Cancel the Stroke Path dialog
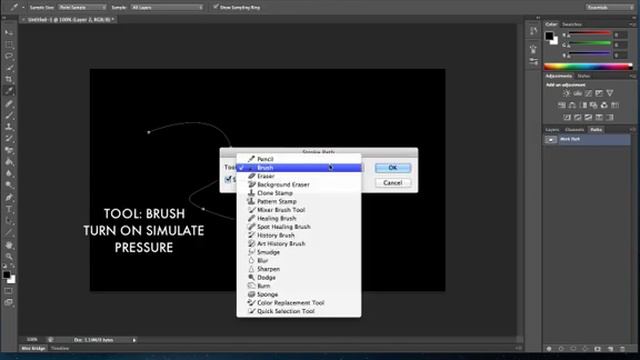The image size is (640, 360). tap(393, 183)
